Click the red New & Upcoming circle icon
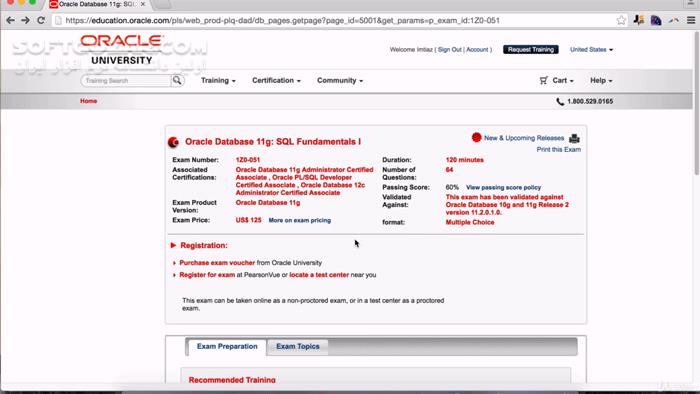This screenshot has height=394, width=700. (x=476, y=137)
